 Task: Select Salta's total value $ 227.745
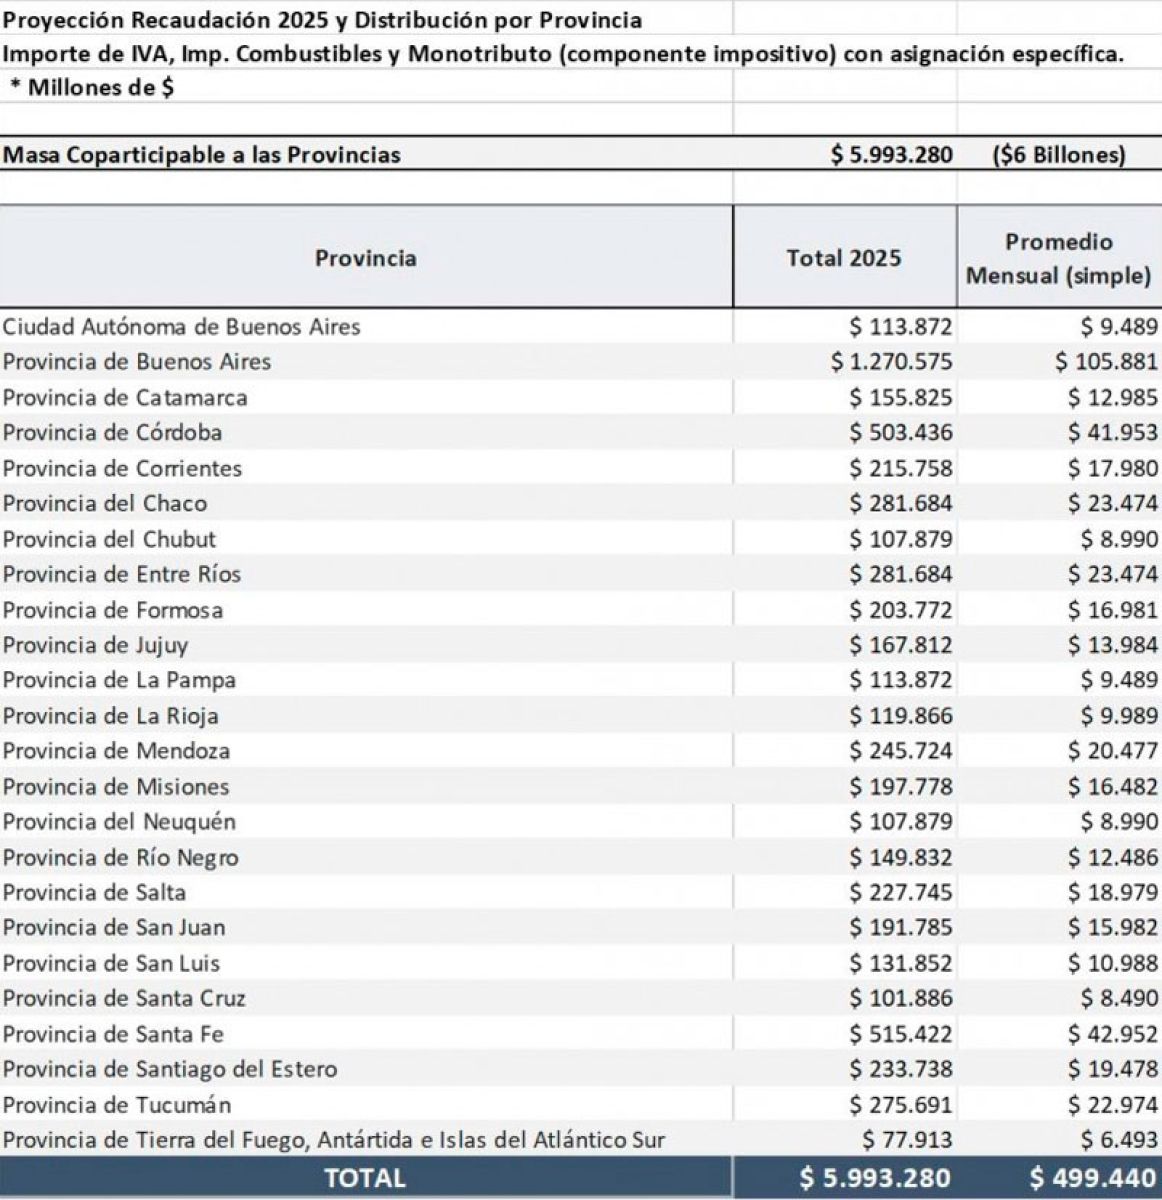coord(900,892)
